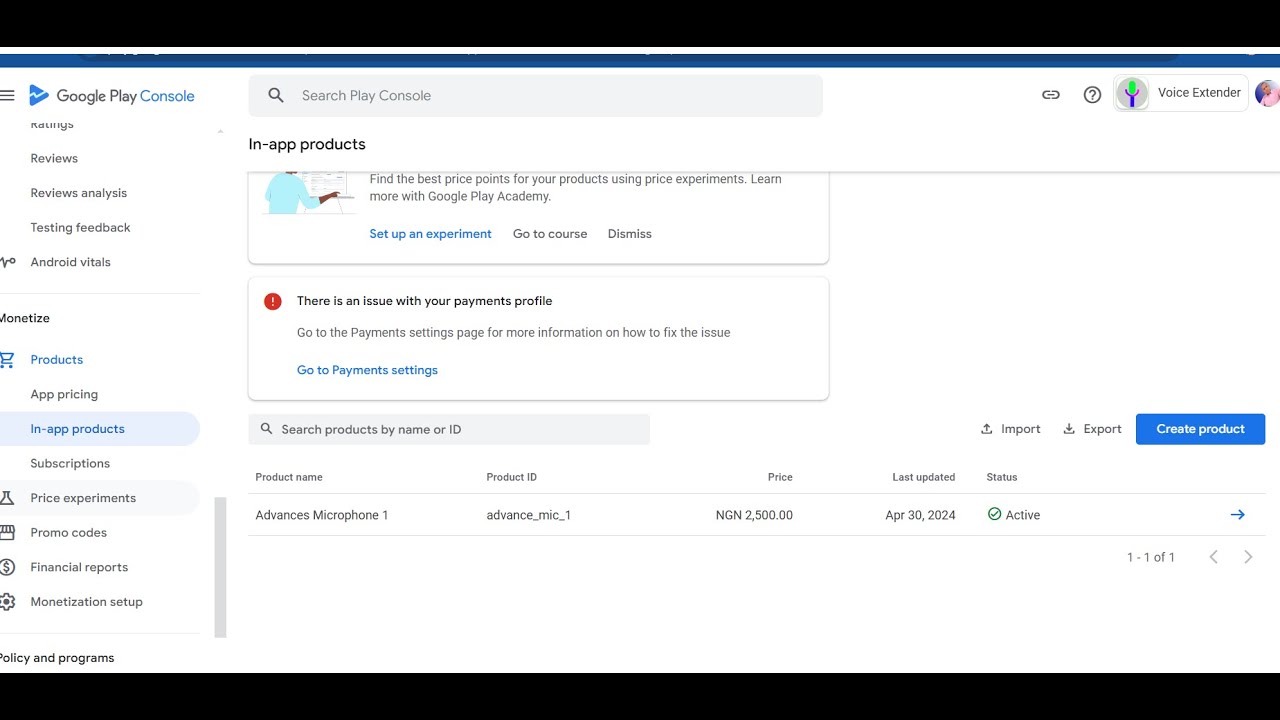
Task: Click the In-app products page title
Action: pyautogui.click(x=307, y=144)
